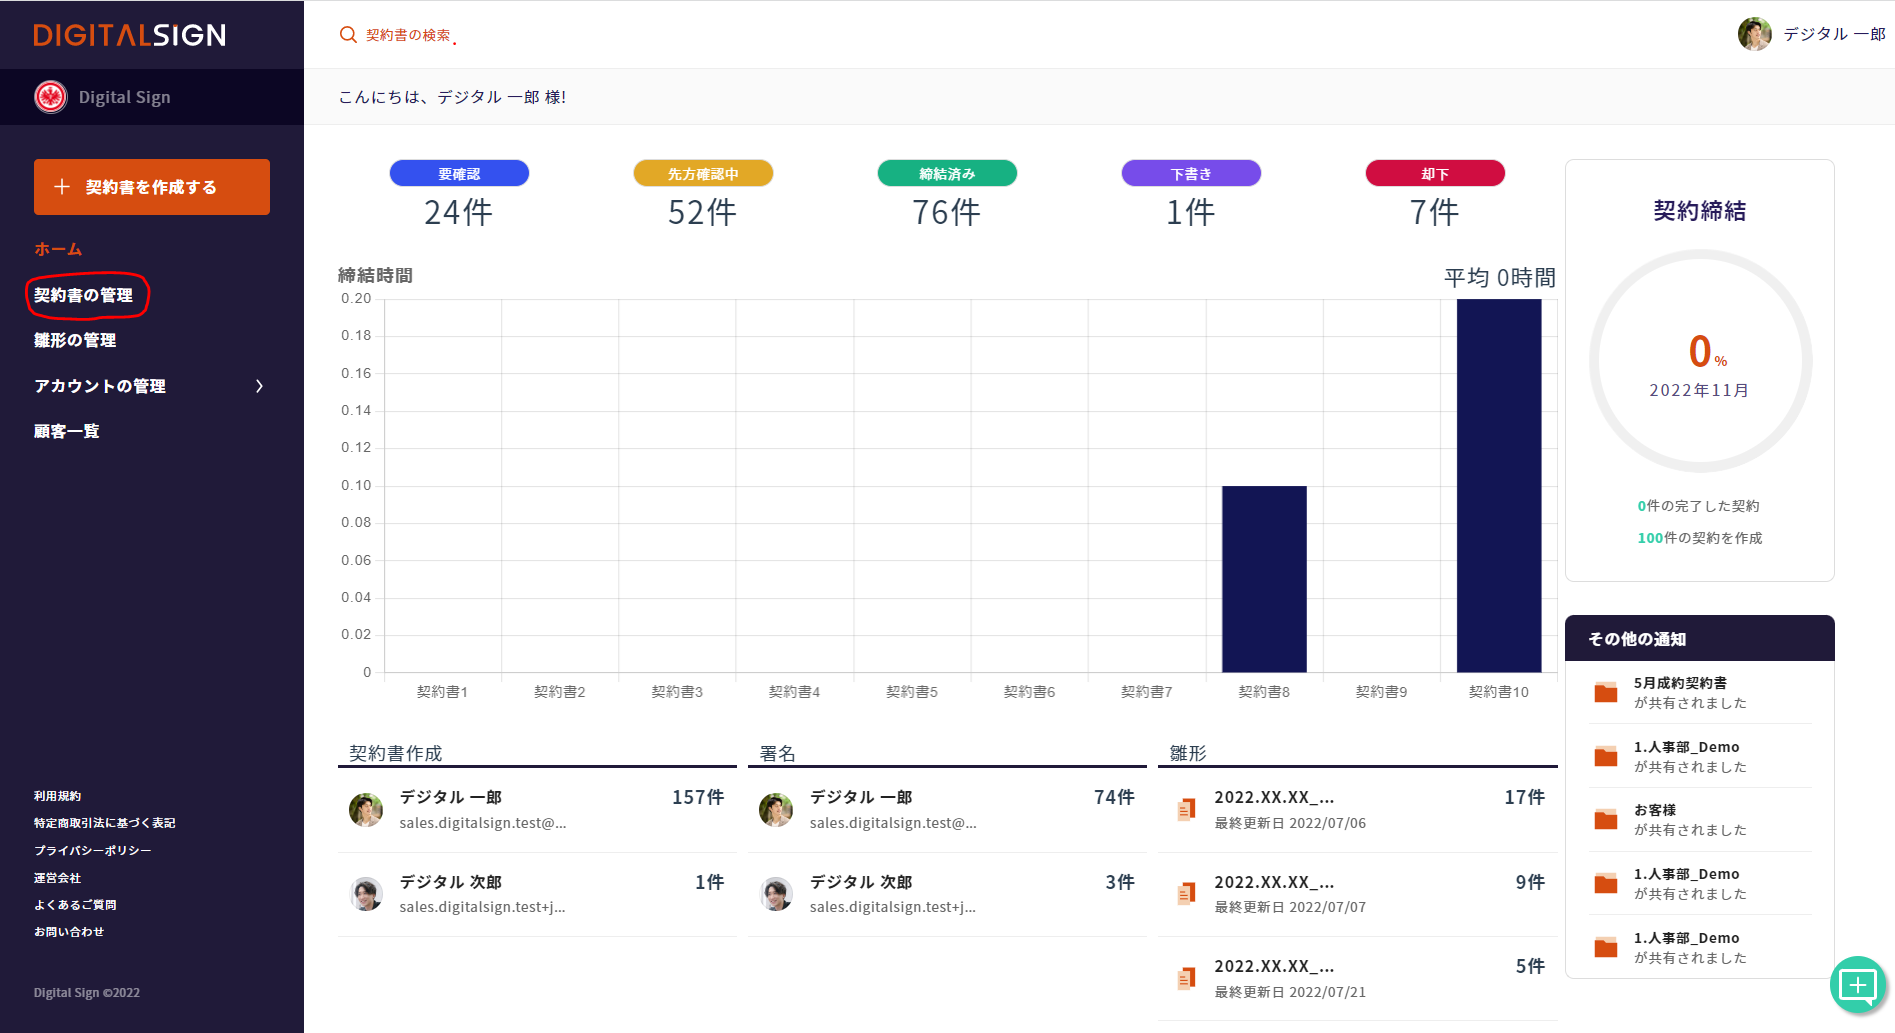
Task: Click the 却下 status badge
Action: 1435,174
